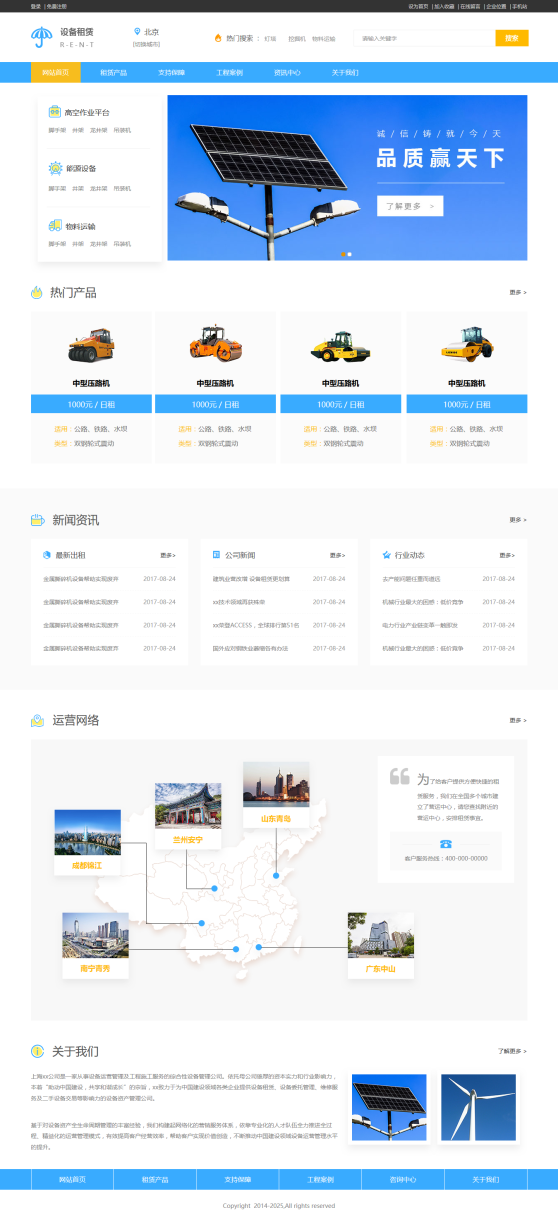Open the 租赁产品 tab in the top navigation
The height and width of the screenshot is (1222, 558).
click(113, 73)
